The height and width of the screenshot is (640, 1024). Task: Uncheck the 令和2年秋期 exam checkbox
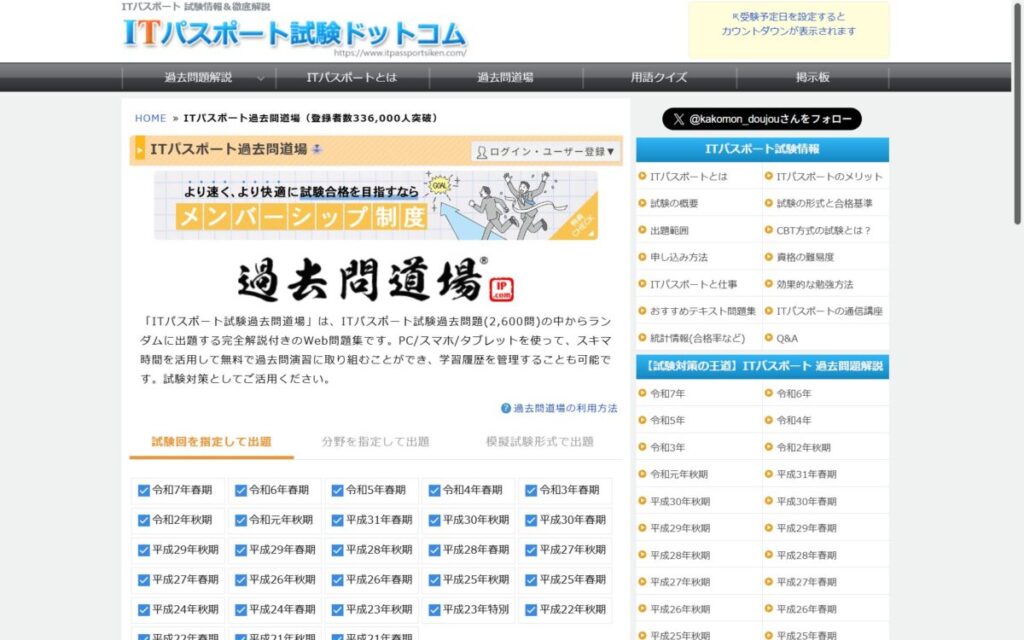point(144,520)
